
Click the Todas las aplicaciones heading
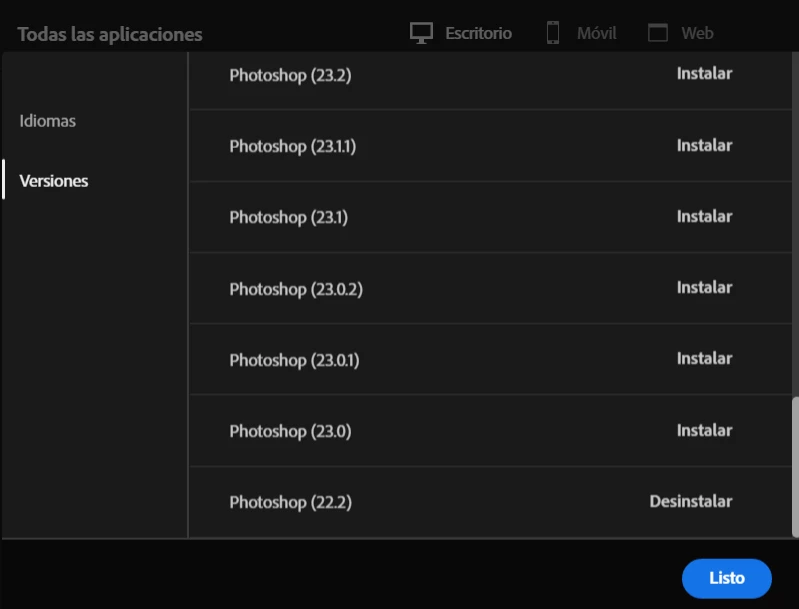coord(110,34)
